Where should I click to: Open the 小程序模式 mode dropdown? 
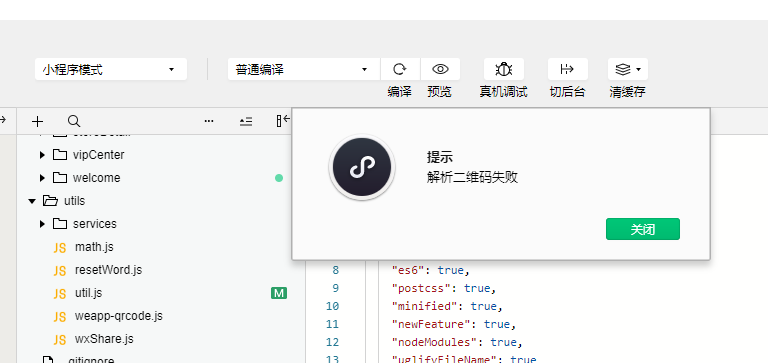pyautogui.click(x=111, y=69)
